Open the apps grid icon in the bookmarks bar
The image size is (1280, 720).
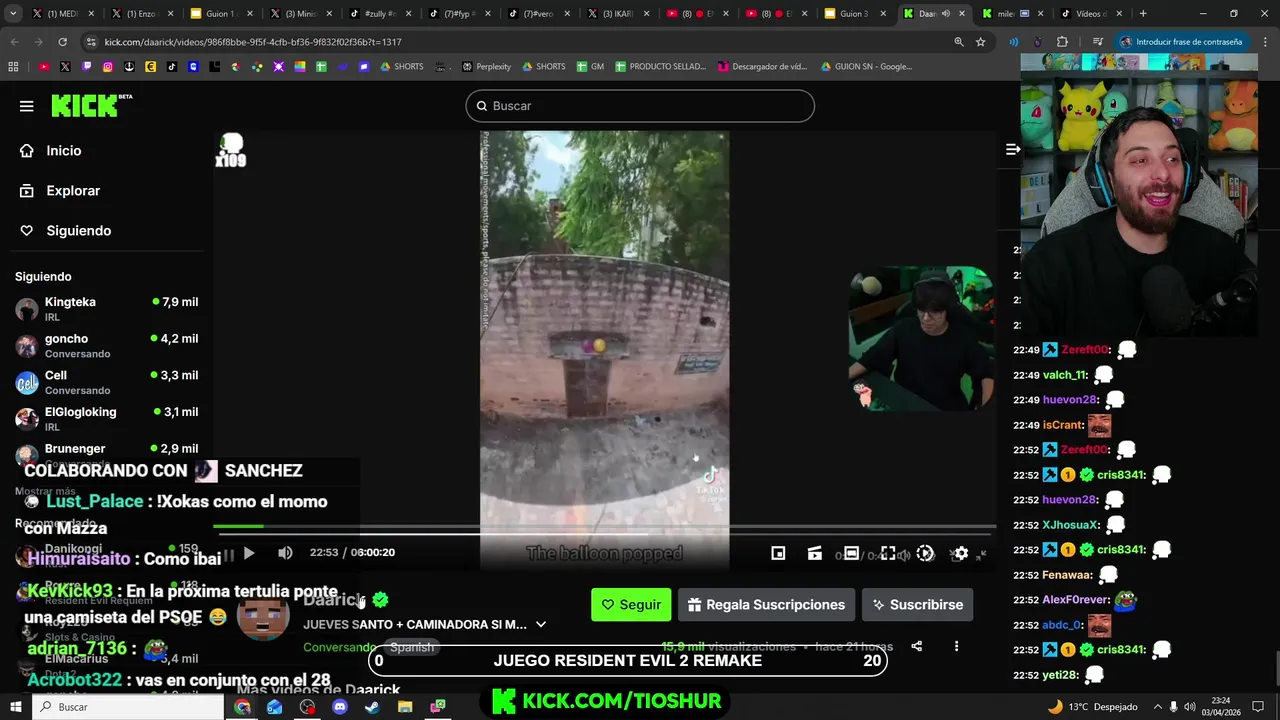click(x=13, y=67)
